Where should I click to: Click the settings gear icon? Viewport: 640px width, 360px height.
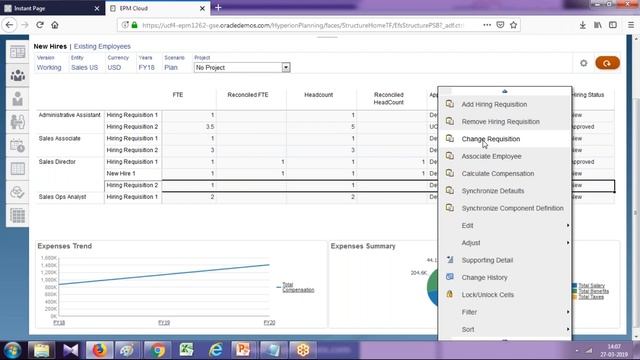point(584,63)
